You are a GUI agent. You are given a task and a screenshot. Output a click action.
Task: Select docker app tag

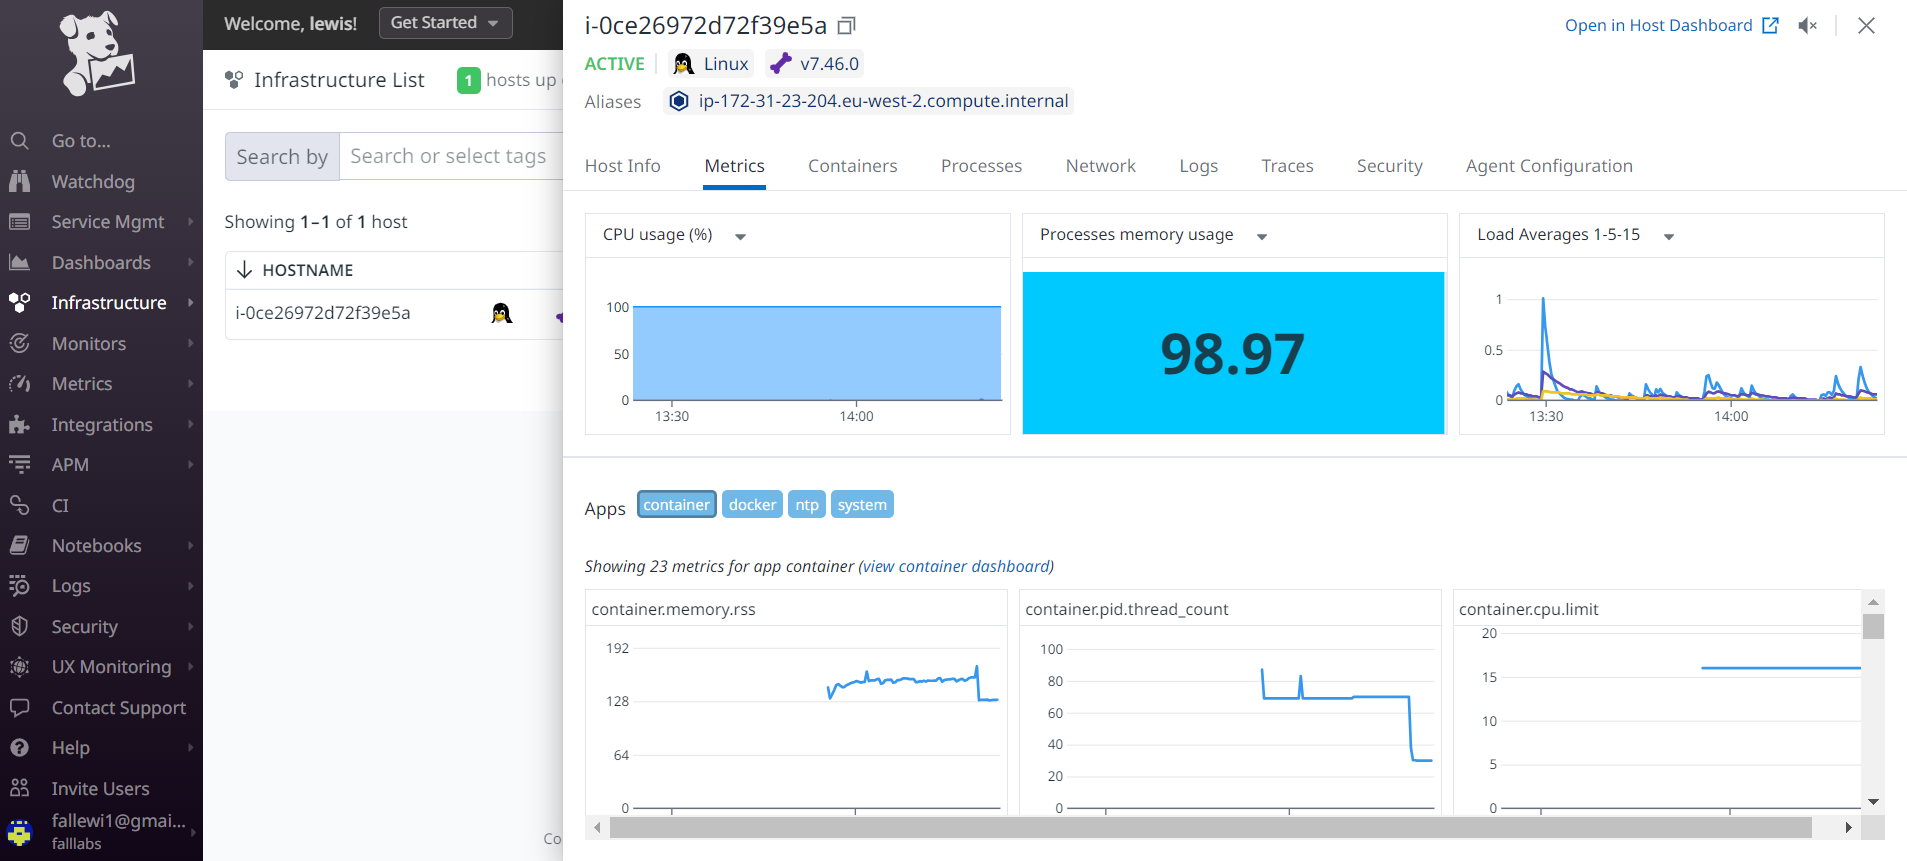[x=752, y=505]
